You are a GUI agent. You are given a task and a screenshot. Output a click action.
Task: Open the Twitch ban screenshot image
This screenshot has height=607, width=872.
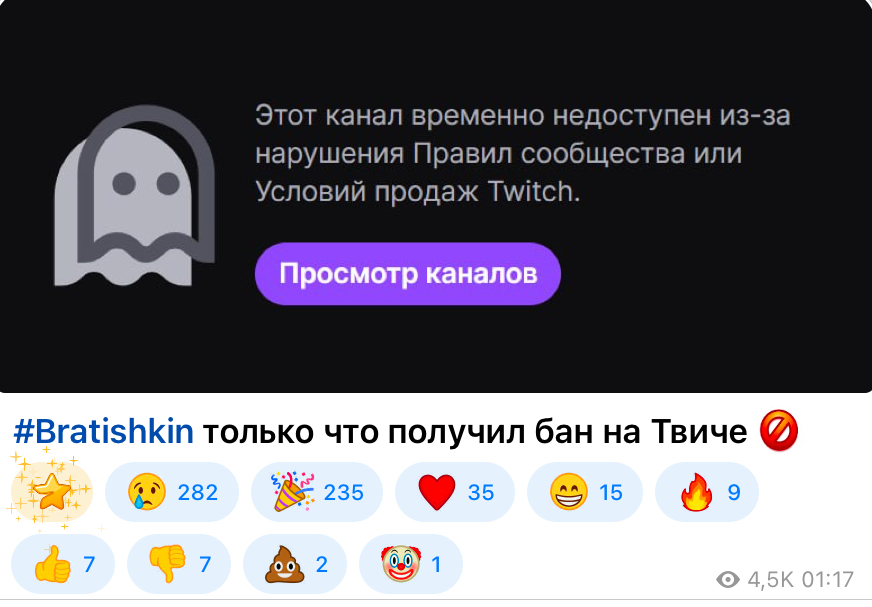(x=436, y=196)
